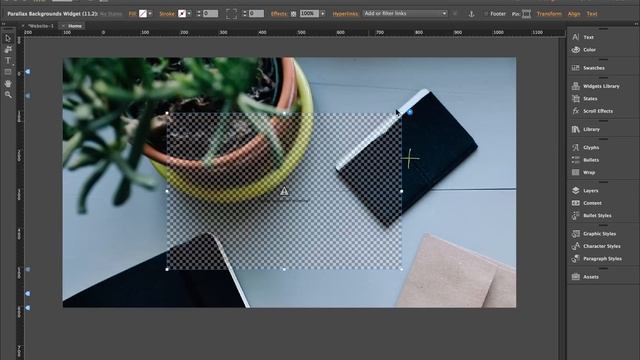Close the Website-1 tab
The height and width of the screenshot is (360, 640).
(x=23, y=26)
